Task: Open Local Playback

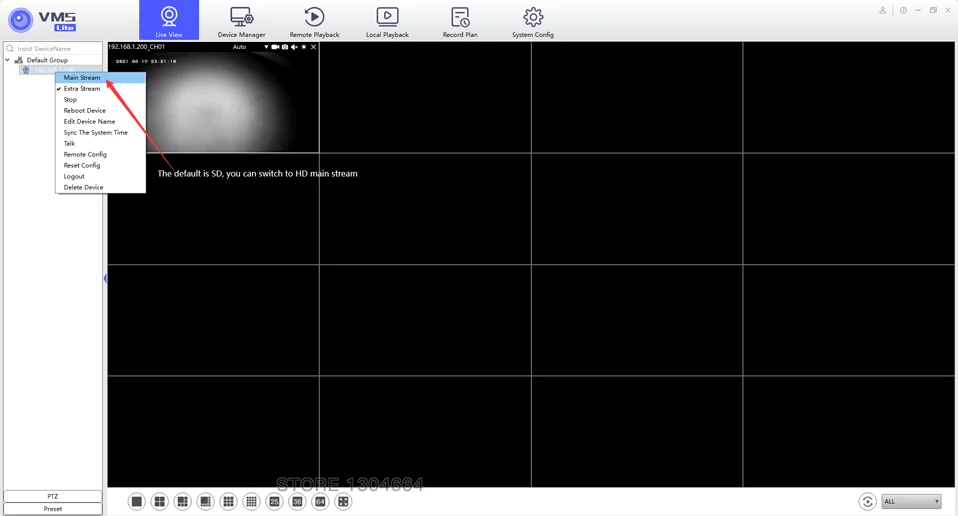Action: click(387, 22)
